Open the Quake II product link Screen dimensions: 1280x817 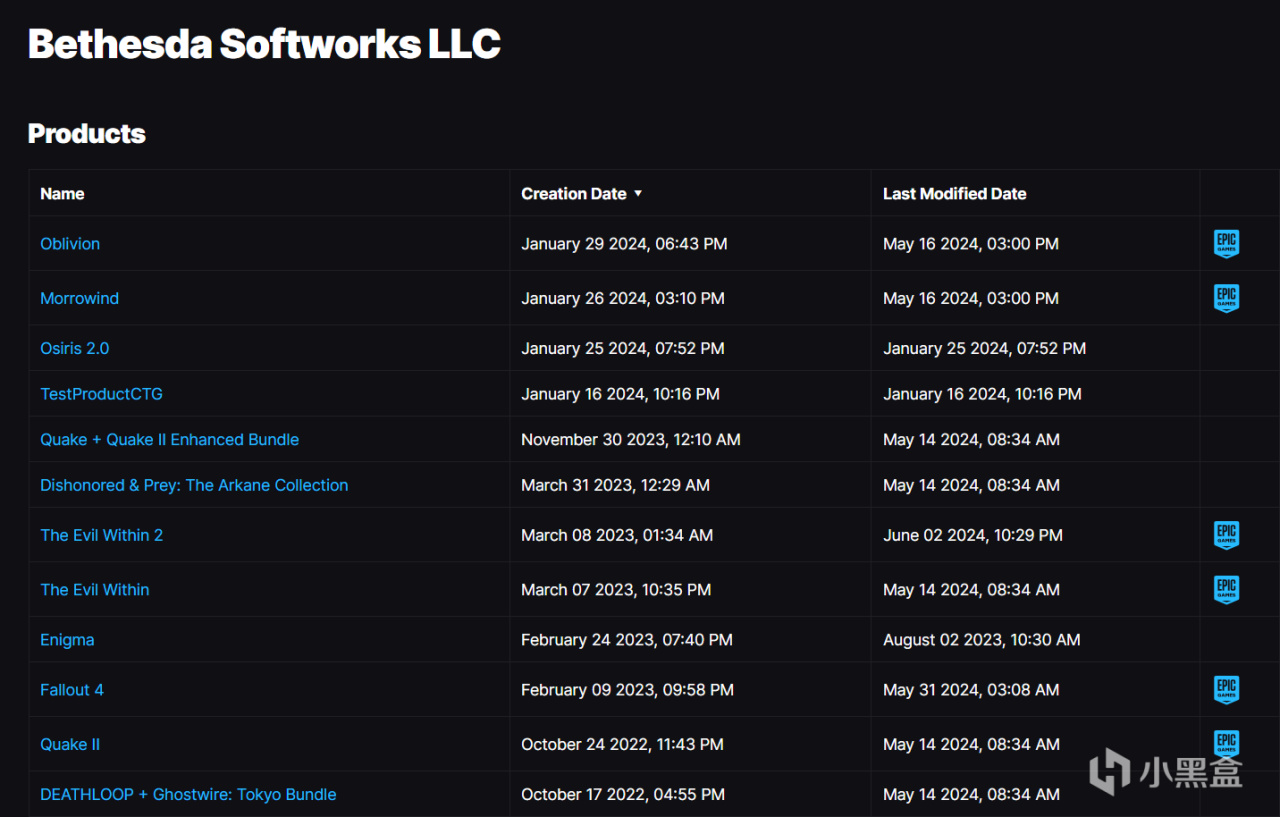click(x=70, y=744)
